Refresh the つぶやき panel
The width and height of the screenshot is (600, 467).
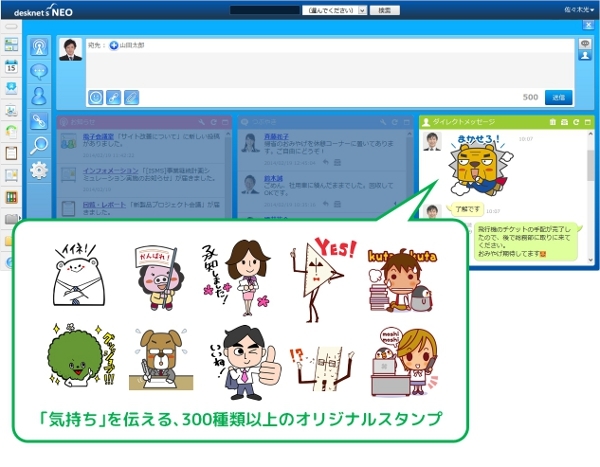click(x=395, y=122)
